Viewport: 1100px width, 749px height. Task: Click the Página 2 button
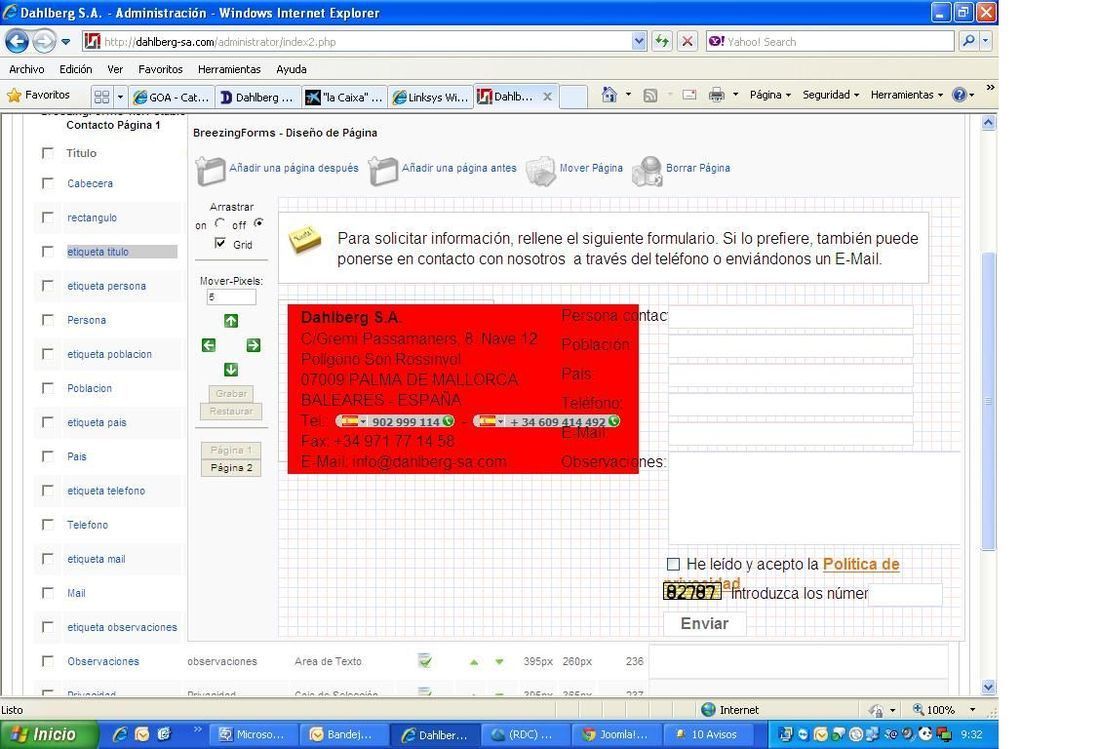[231, 468]
